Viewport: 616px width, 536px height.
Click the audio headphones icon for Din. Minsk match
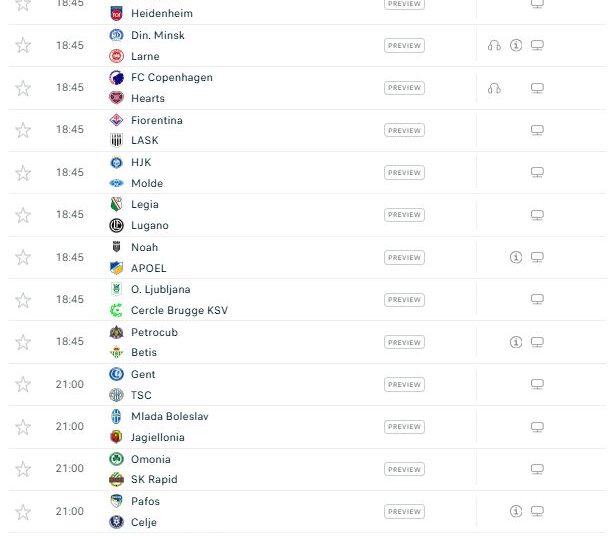point(494,46)
